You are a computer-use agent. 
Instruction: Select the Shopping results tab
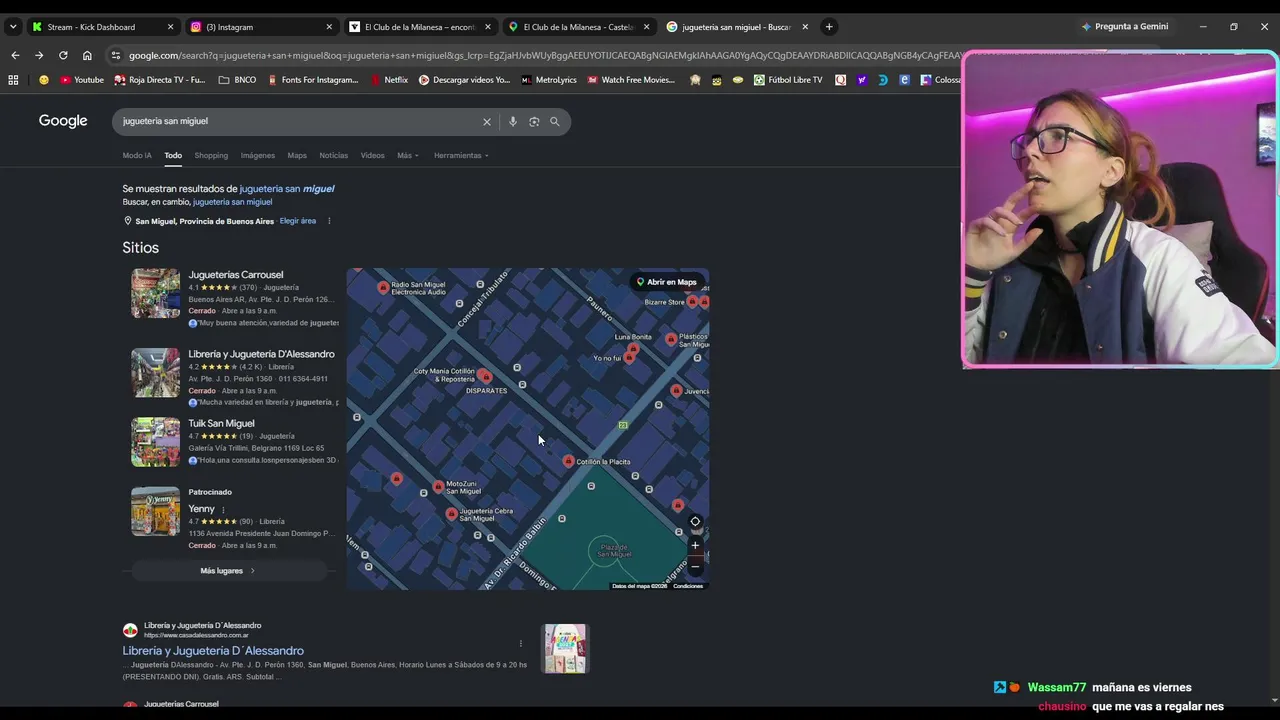coord(211,155)
